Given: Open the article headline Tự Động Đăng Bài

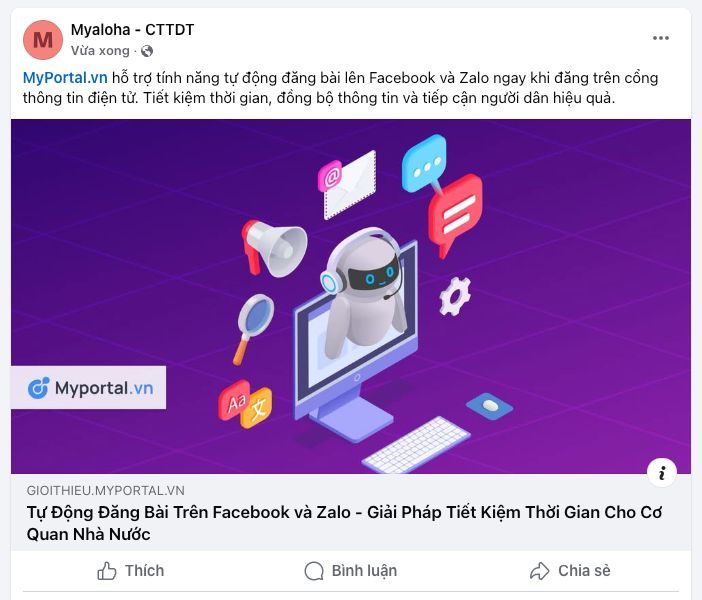Looking at the screenshot, I should [x=344, y=523].
